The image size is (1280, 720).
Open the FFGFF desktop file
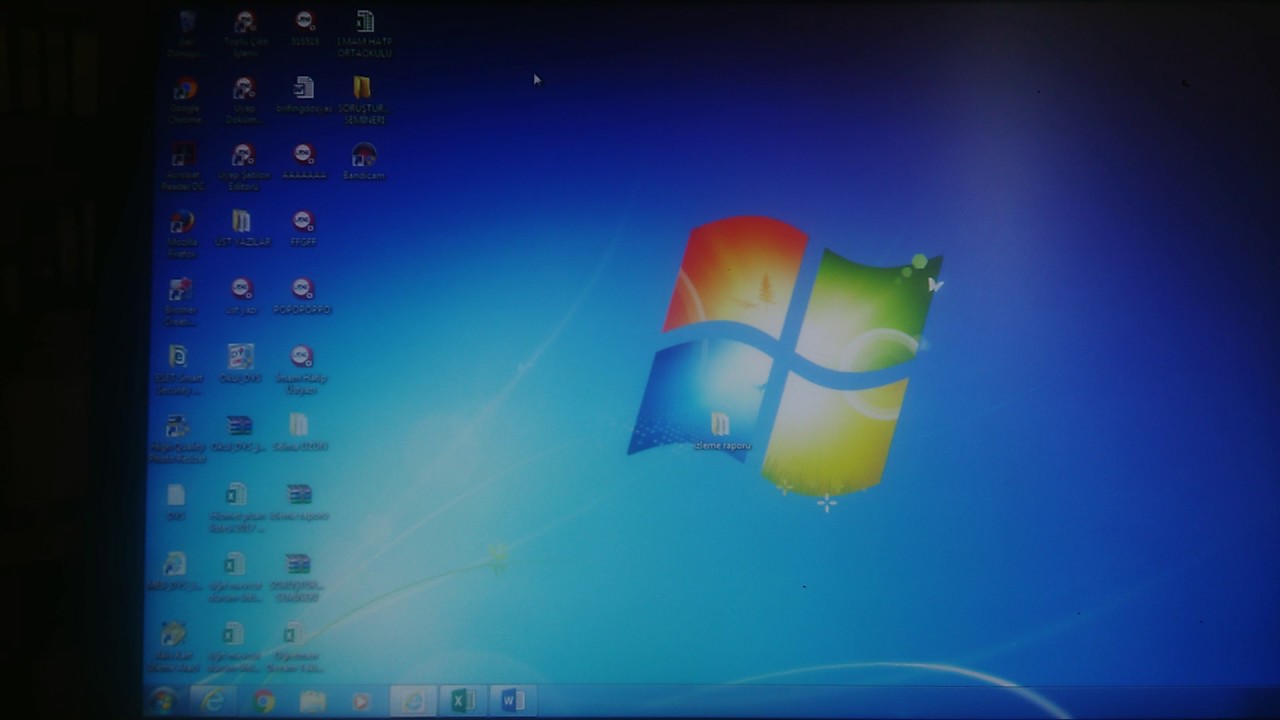pyautogui.click(x=303, y=228)
